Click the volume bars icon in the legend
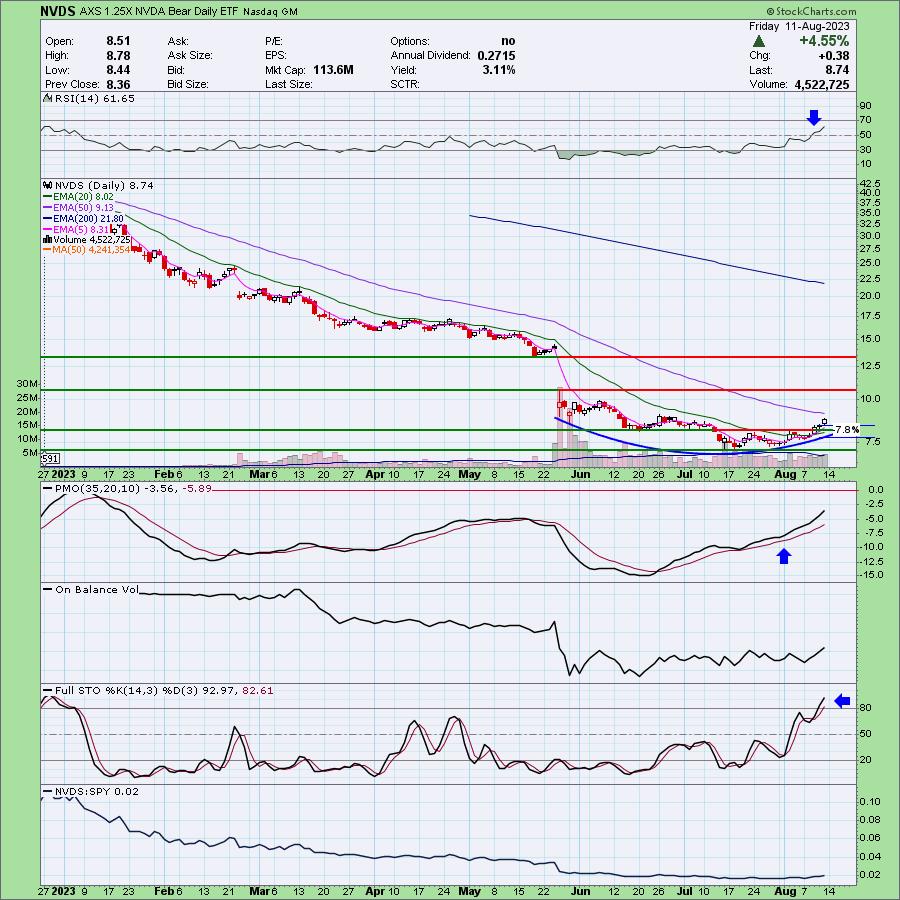This screenshot has height=900, width=900. point(48,239)
